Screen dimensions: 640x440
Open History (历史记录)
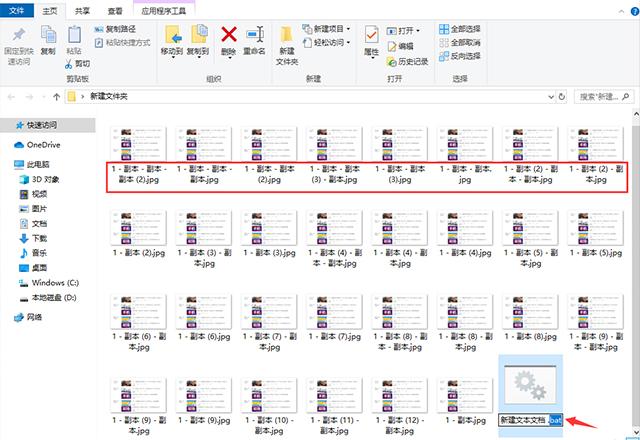(x=407, y=62)
